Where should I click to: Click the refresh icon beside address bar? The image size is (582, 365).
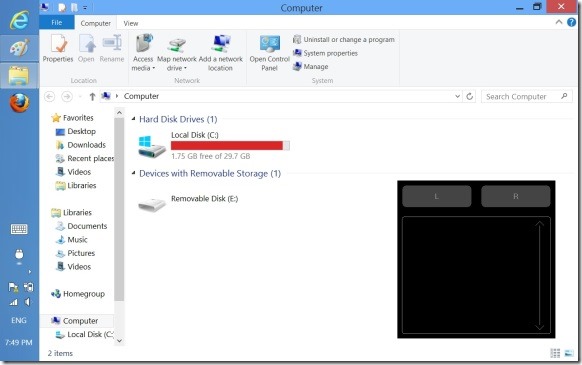(470, 97)
